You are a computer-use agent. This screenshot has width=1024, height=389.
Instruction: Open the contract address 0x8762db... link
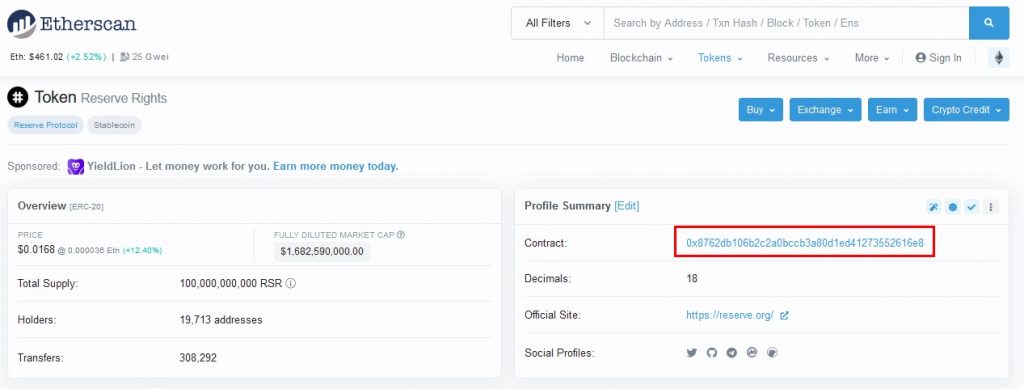[805, 243]
